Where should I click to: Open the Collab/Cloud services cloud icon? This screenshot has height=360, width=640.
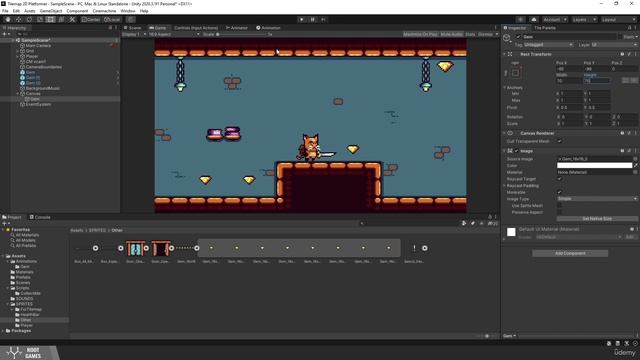(x=533, y=20)
